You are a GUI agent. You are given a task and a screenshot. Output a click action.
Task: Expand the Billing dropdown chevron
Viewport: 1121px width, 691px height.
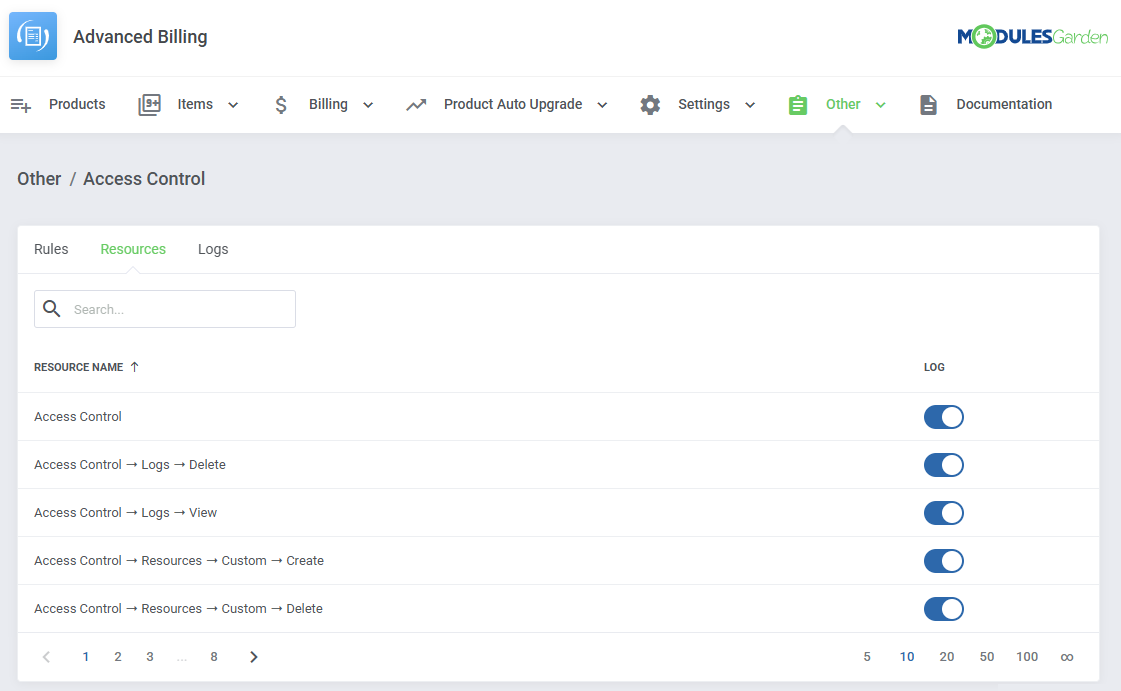pyautogui.click(x=368, y=105)
